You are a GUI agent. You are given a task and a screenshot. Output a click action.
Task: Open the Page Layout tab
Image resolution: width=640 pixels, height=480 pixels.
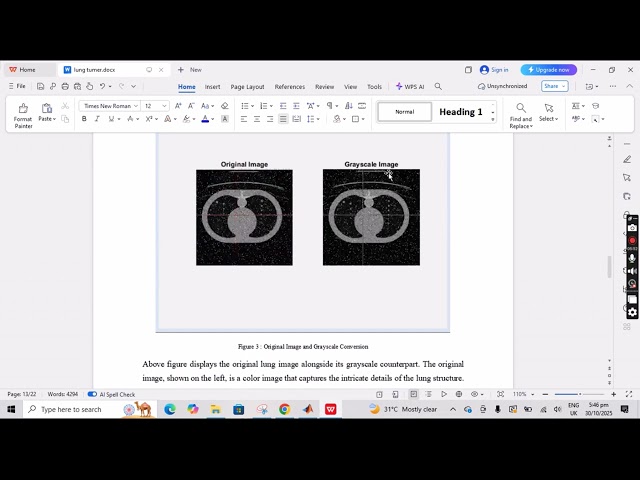(247, 87)
